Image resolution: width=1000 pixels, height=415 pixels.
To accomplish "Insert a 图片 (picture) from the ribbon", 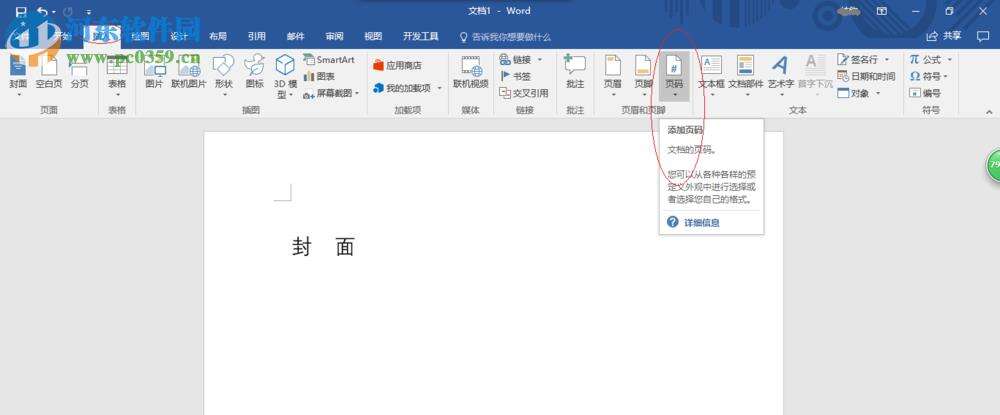I will tap(154, 73).
